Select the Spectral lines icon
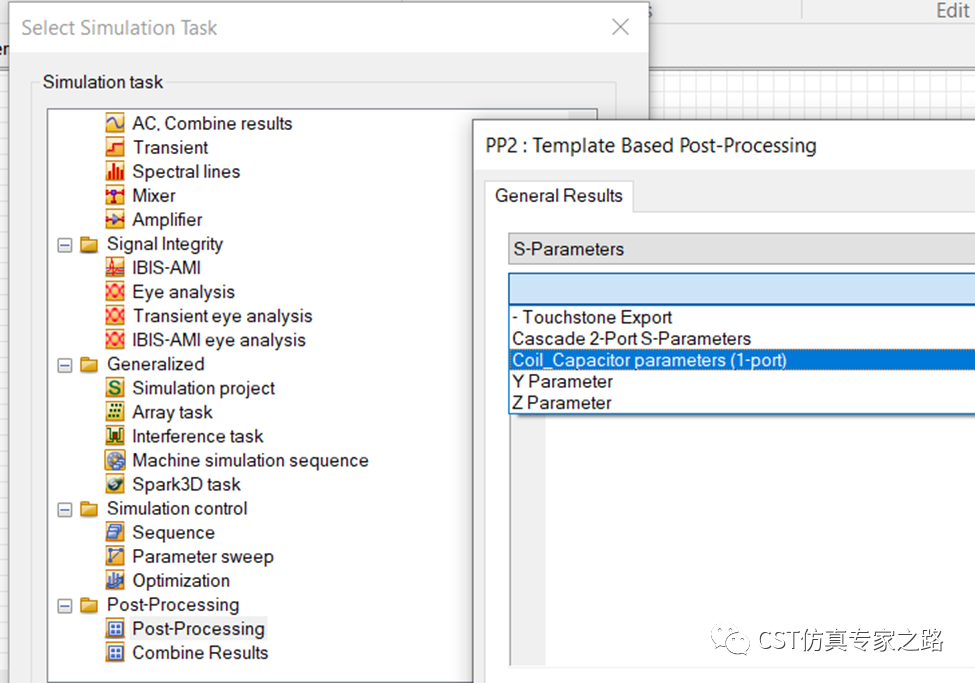 point(115,171)
